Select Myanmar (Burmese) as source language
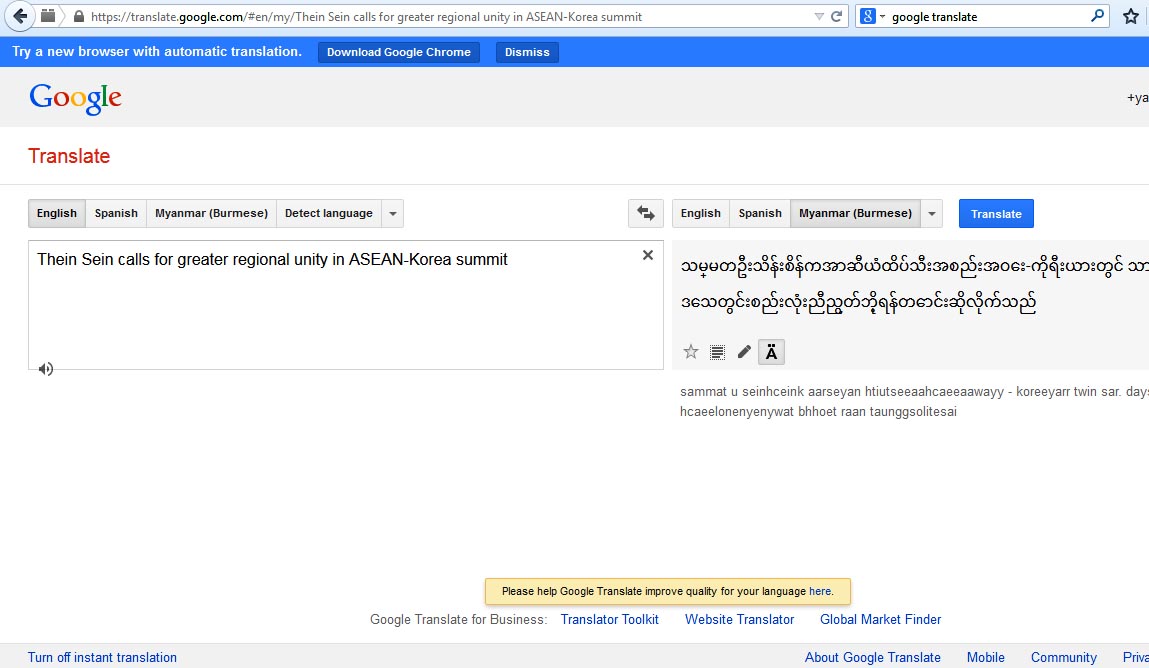Viewport: 1149px width, 668px height. [211, 213]
